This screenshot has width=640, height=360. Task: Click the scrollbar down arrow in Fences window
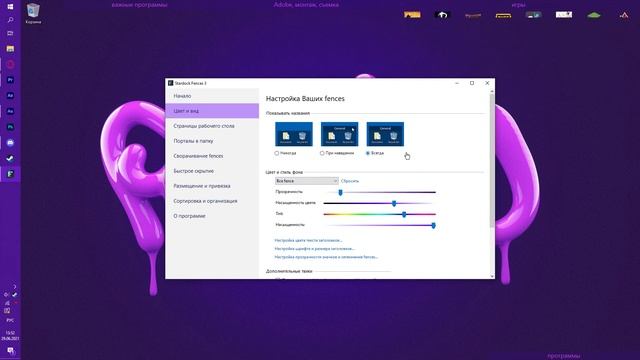point(492,276)
